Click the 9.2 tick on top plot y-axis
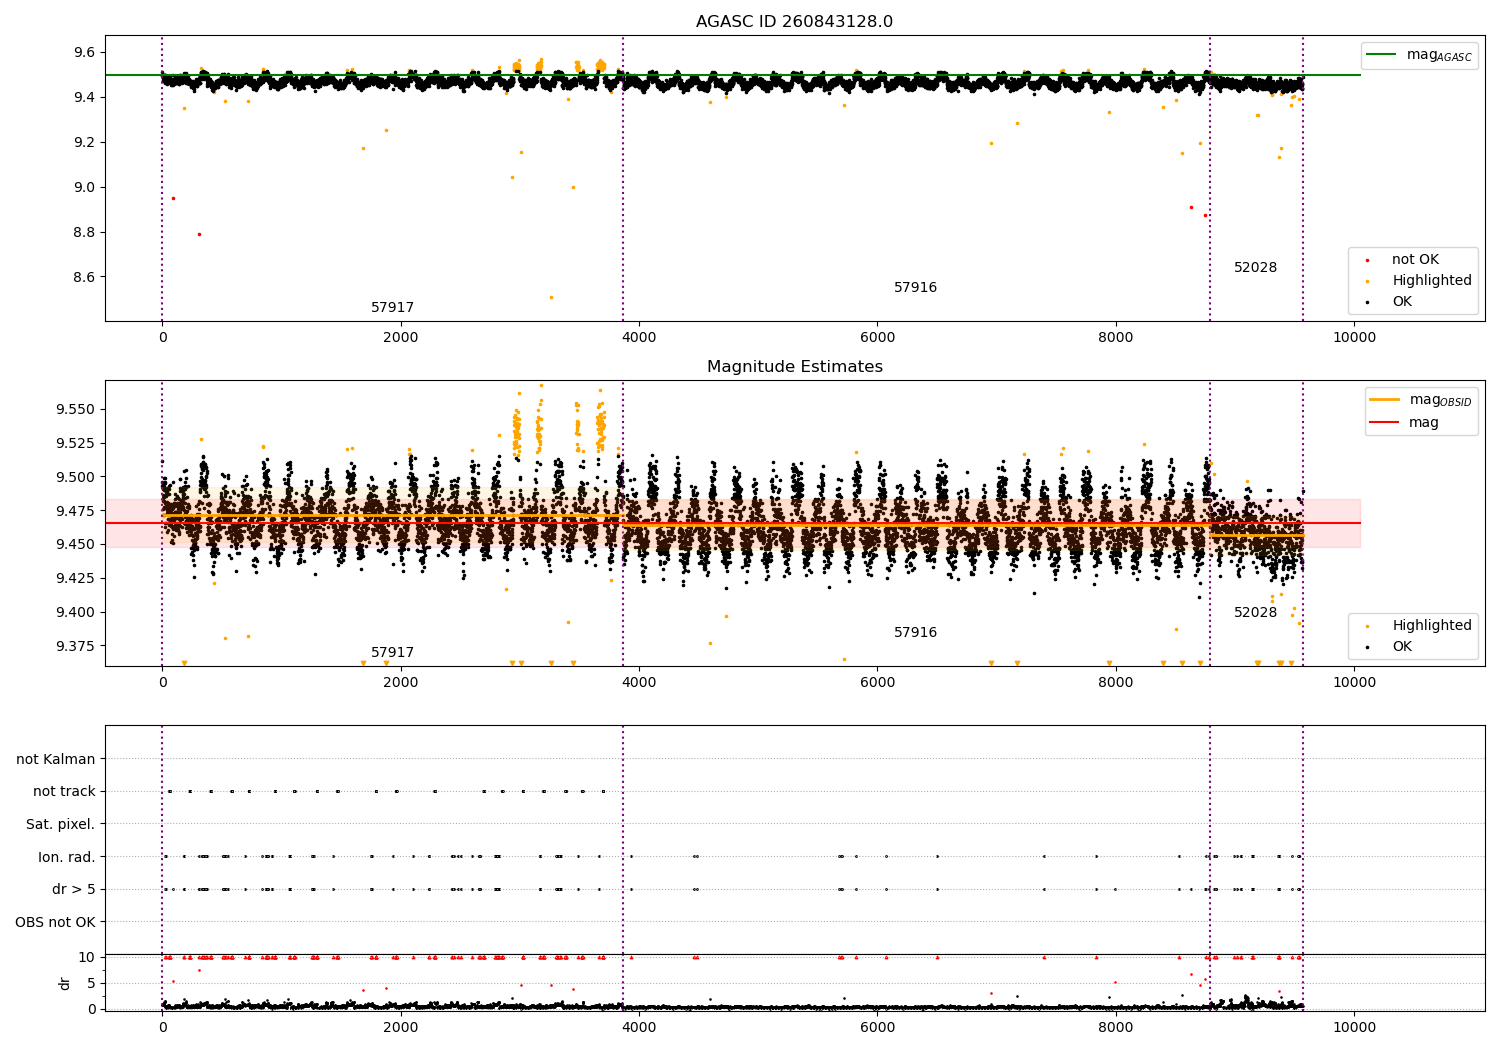The image size is (1500, 1050). click(x=85, y=142)
